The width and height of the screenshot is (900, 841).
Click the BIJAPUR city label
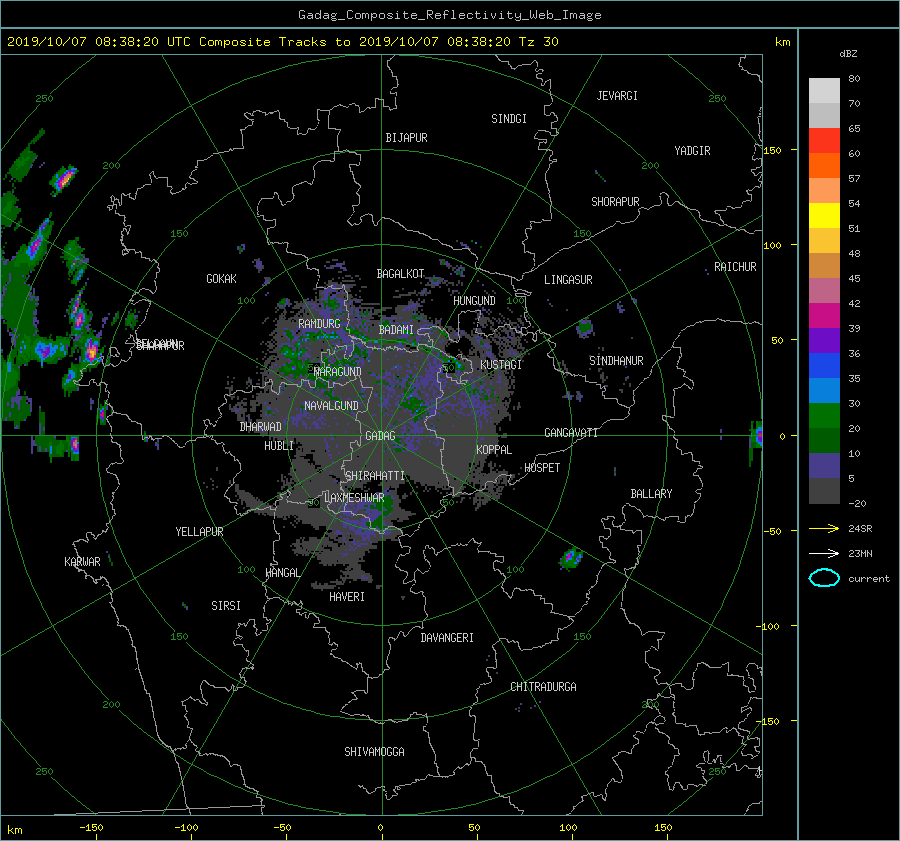tap(406, 138)
